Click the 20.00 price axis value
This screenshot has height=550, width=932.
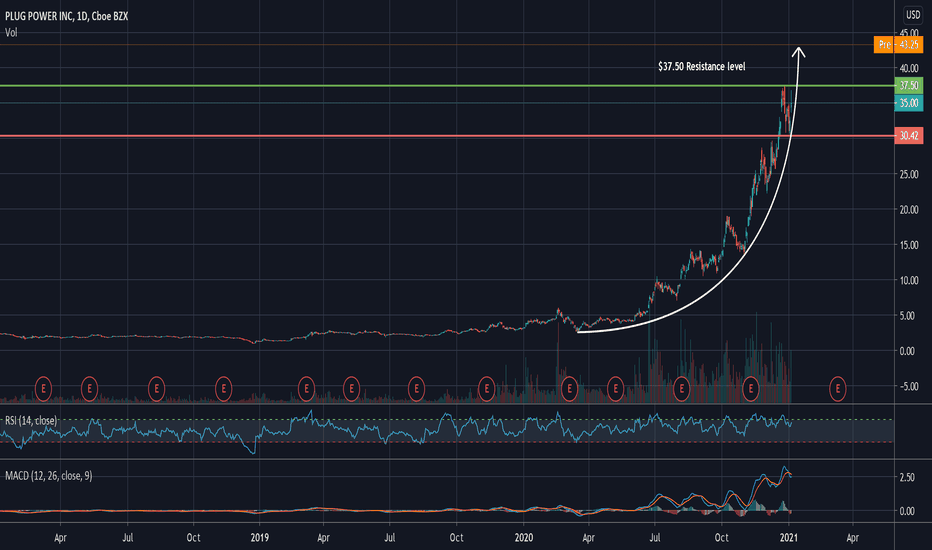pos(908,209)
